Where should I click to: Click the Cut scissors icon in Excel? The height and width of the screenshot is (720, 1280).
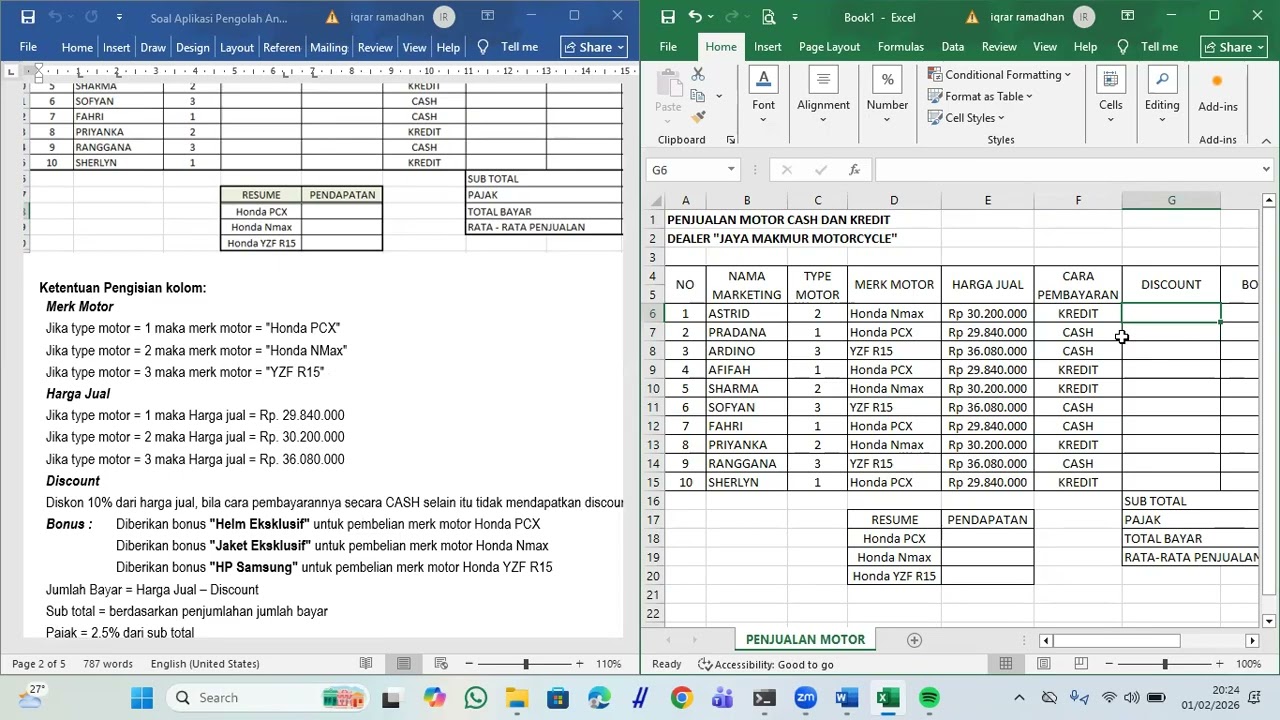click(698, 75)
